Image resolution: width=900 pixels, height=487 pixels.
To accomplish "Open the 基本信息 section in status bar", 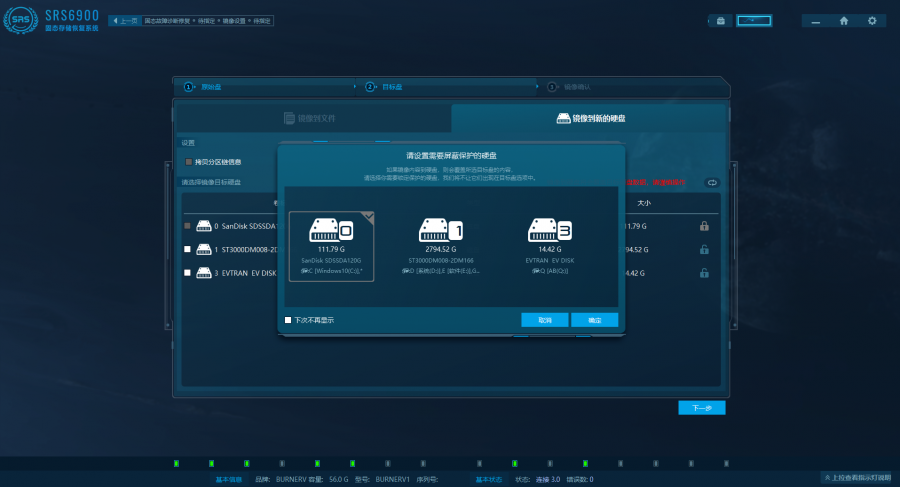I will pyautogui.click(x=228, y=479).
